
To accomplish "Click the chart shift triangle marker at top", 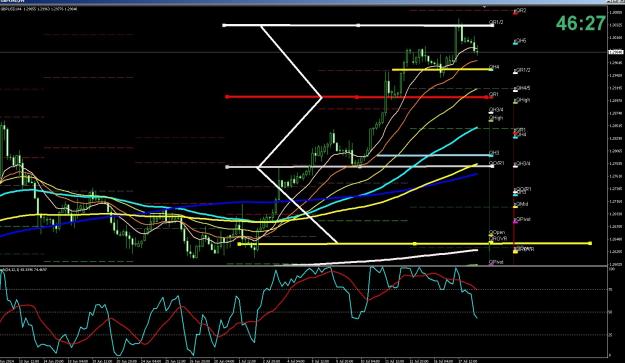I will tap(484, 7).
